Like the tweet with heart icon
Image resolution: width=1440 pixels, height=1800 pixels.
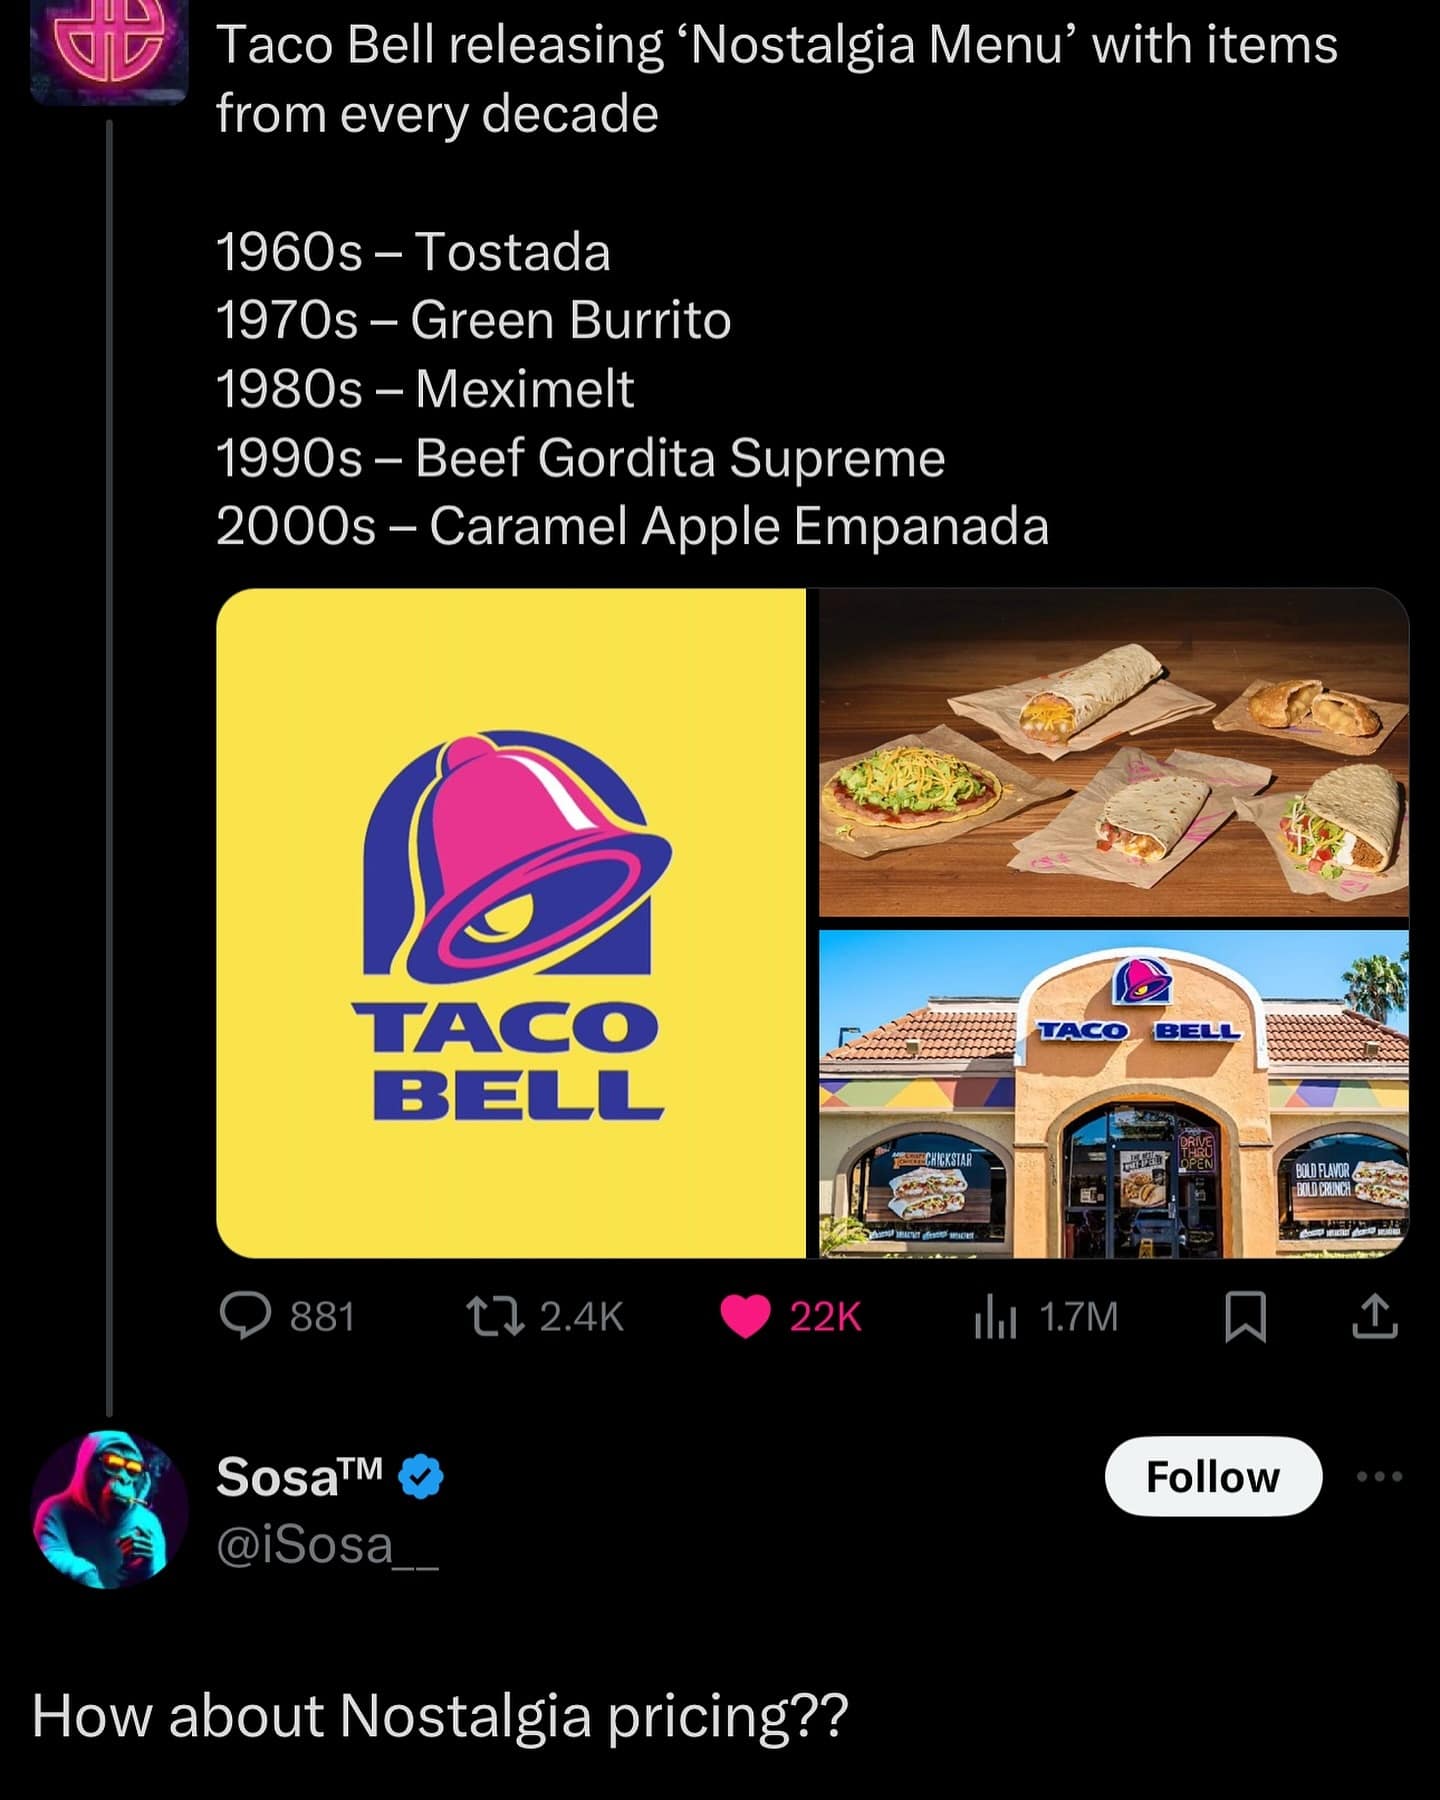tap(745, 1316)
